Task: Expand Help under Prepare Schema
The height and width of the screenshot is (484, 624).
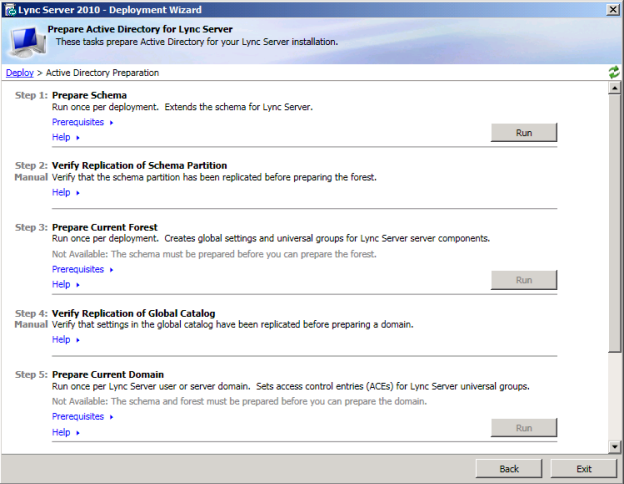Action: click(x=65, y=137)
